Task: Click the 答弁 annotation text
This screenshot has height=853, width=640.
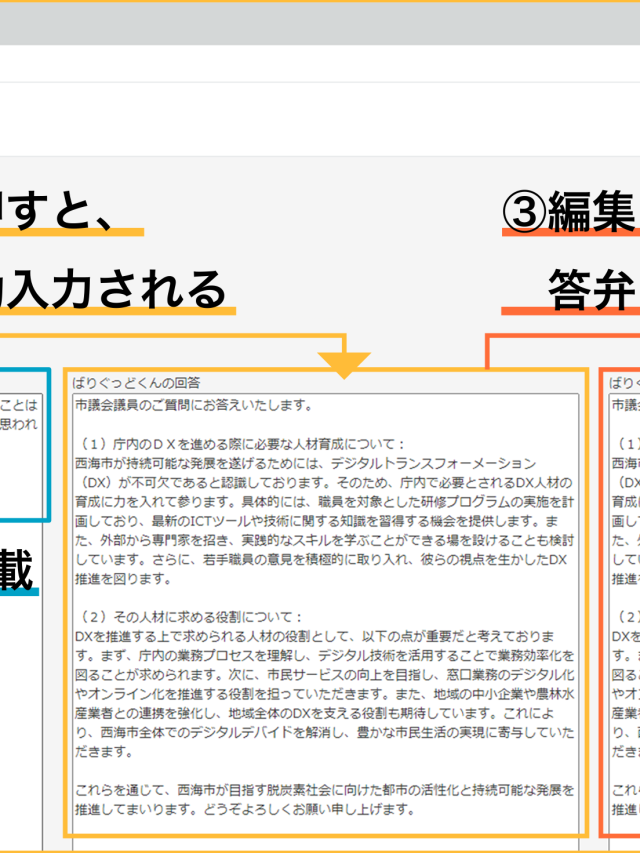Action: tap(593, 291)
